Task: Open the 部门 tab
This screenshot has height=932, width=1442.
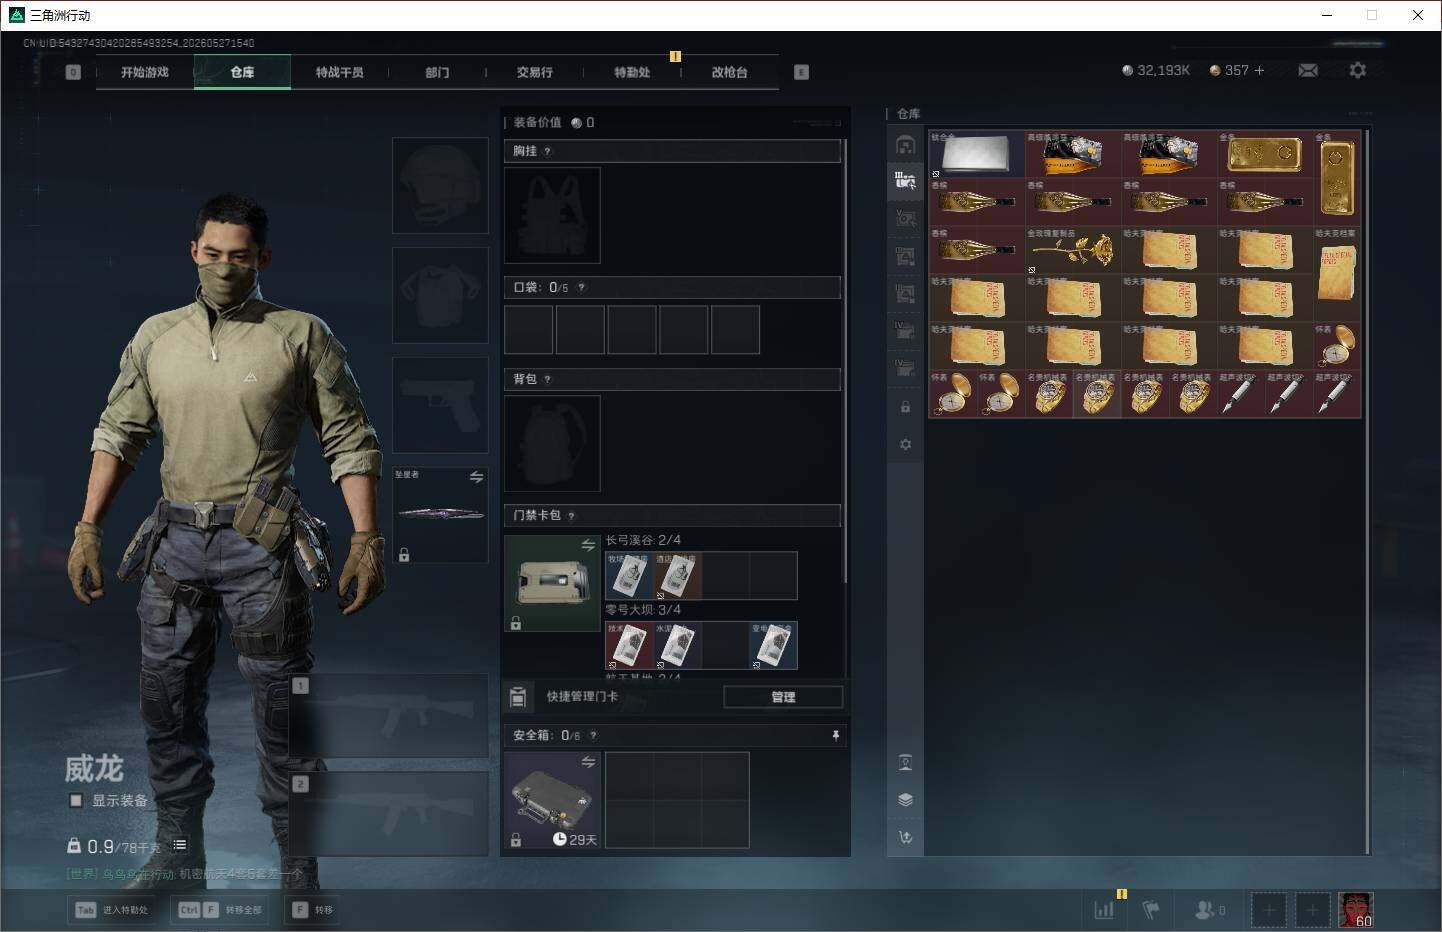Action: 437,72
